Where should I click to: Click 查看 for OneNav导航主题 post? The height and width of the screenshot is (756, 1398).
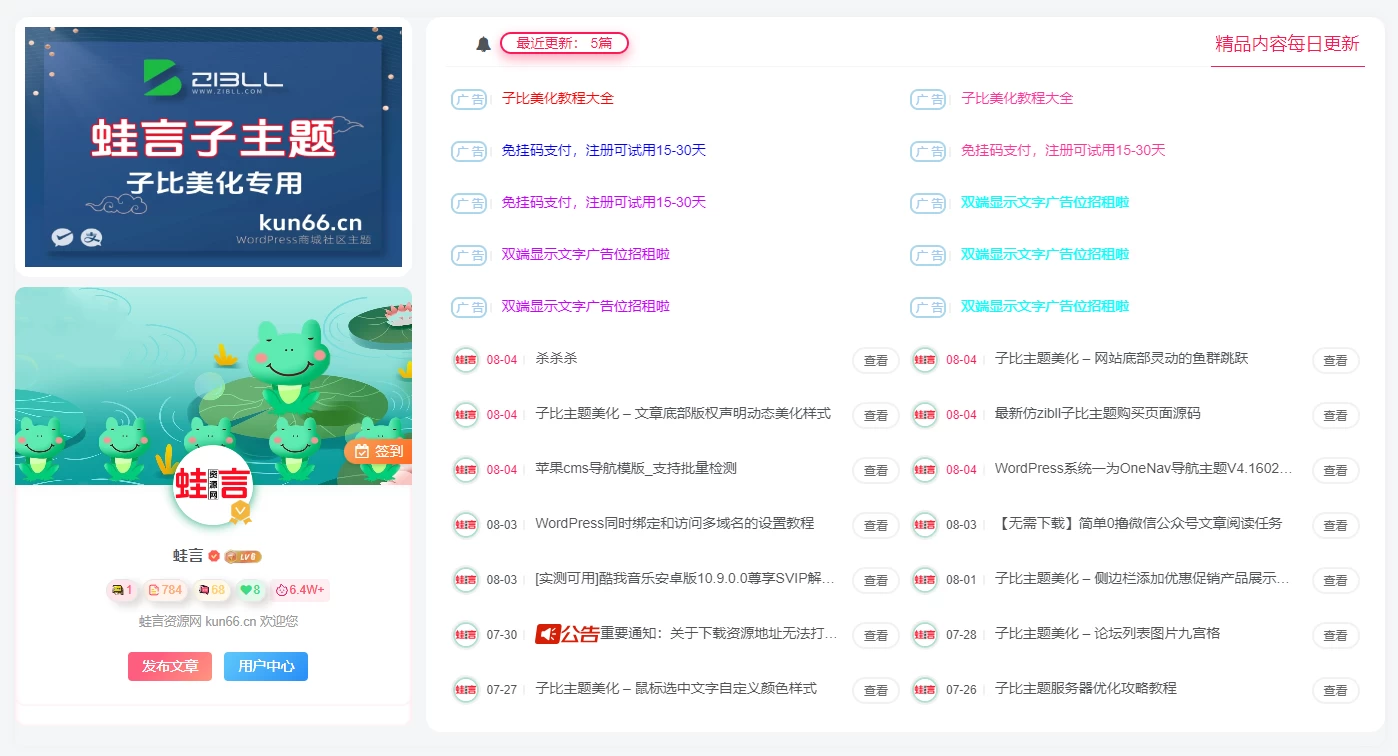click(1336, 470)
